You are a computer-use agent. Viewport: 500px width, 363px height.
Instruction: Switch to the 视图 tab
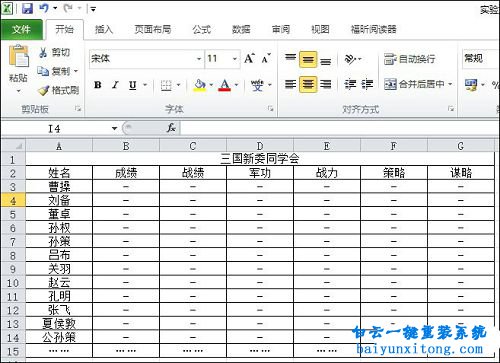(x=320, y=29)
